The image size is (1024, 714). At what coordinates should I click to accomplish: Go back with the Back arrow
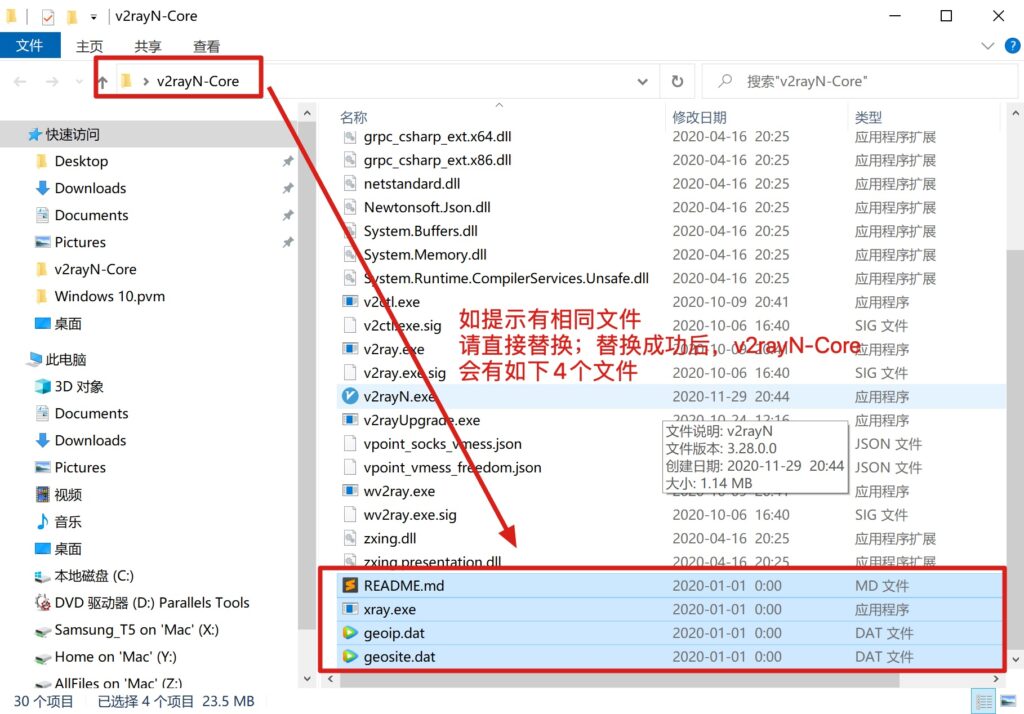pyautogui.click(x=20, y=82)
